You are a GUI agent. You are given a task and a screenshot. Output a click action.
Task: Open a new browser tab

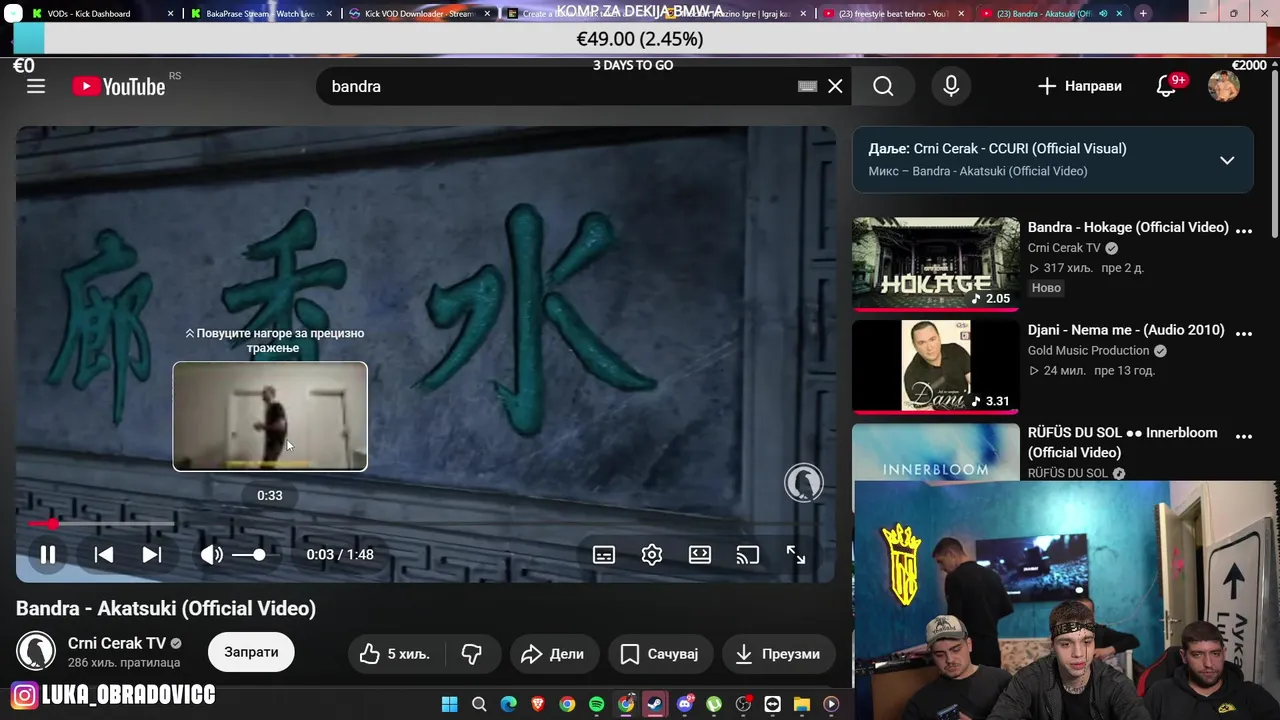coord(1143,13)
